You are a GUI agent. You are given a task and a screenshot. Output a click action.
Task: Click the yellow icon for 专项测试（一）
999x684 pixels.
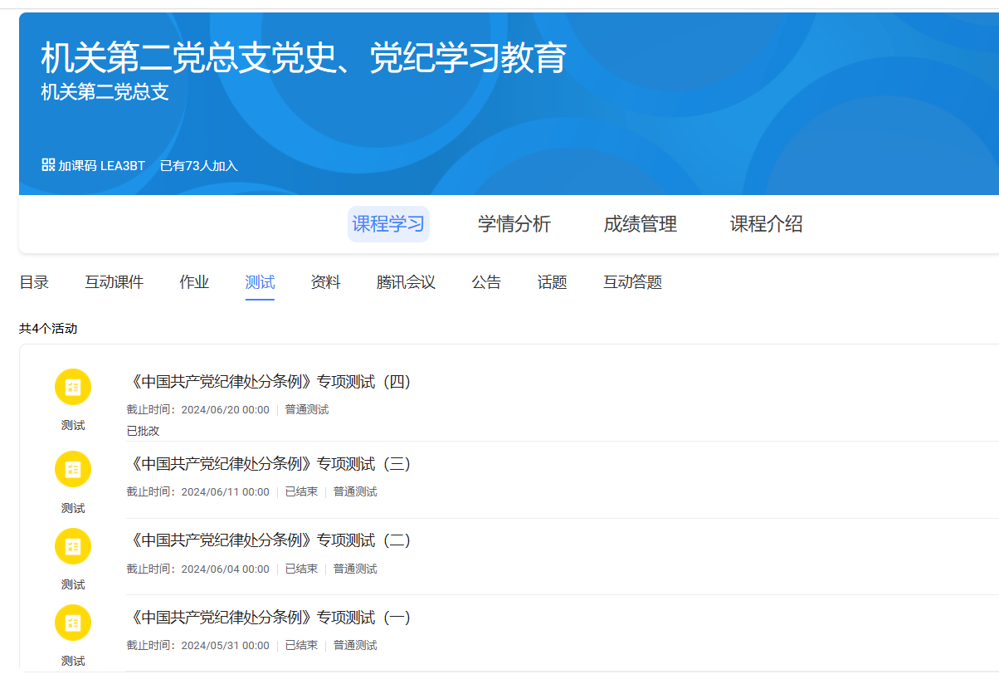[x=73, y=622]
